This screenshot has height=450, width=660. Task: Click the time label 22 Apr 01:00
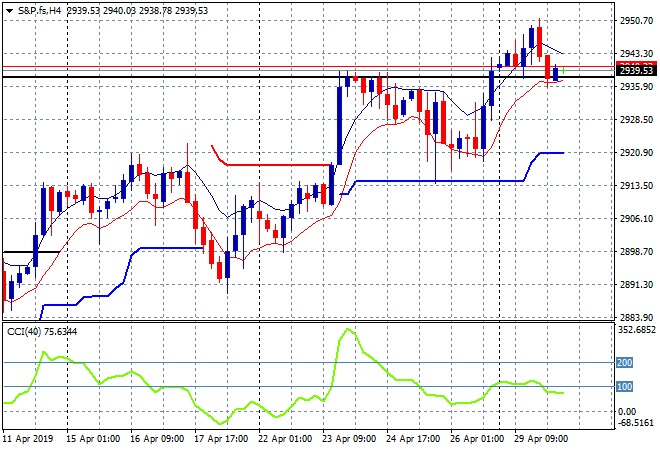(x=285, y=439)
